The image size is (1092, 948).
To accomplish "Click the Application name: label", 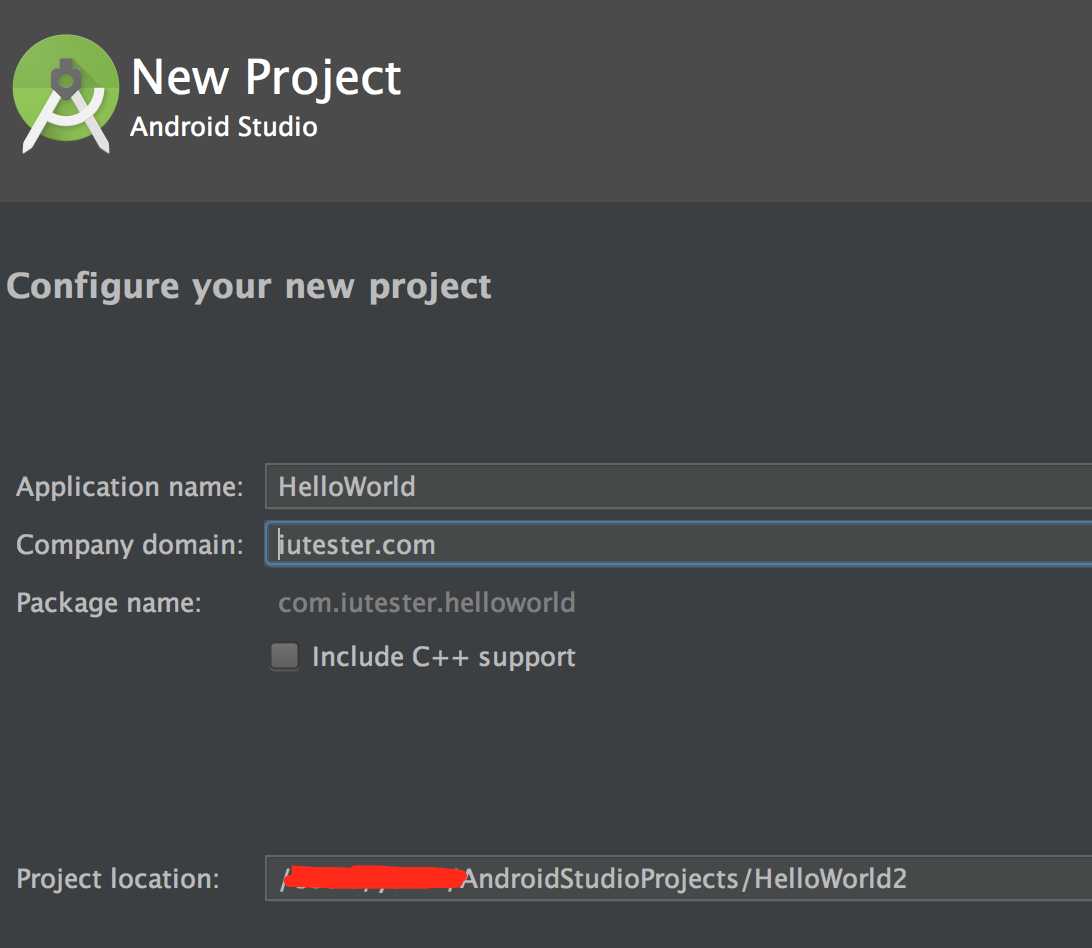I will tap(130, 487).
